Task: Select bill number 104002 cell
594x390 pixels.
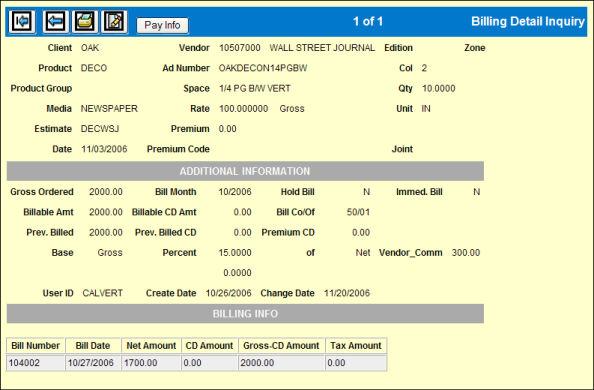Action: pos(36,363)
